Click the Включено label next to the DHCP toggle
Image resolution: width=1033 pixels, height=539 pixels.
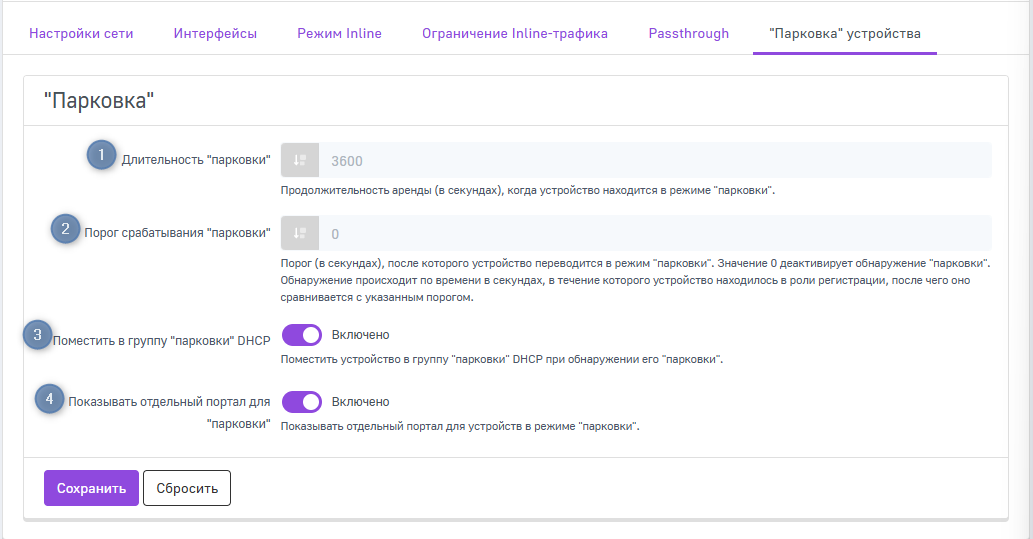pyautogui.click(x=360, y=335)
